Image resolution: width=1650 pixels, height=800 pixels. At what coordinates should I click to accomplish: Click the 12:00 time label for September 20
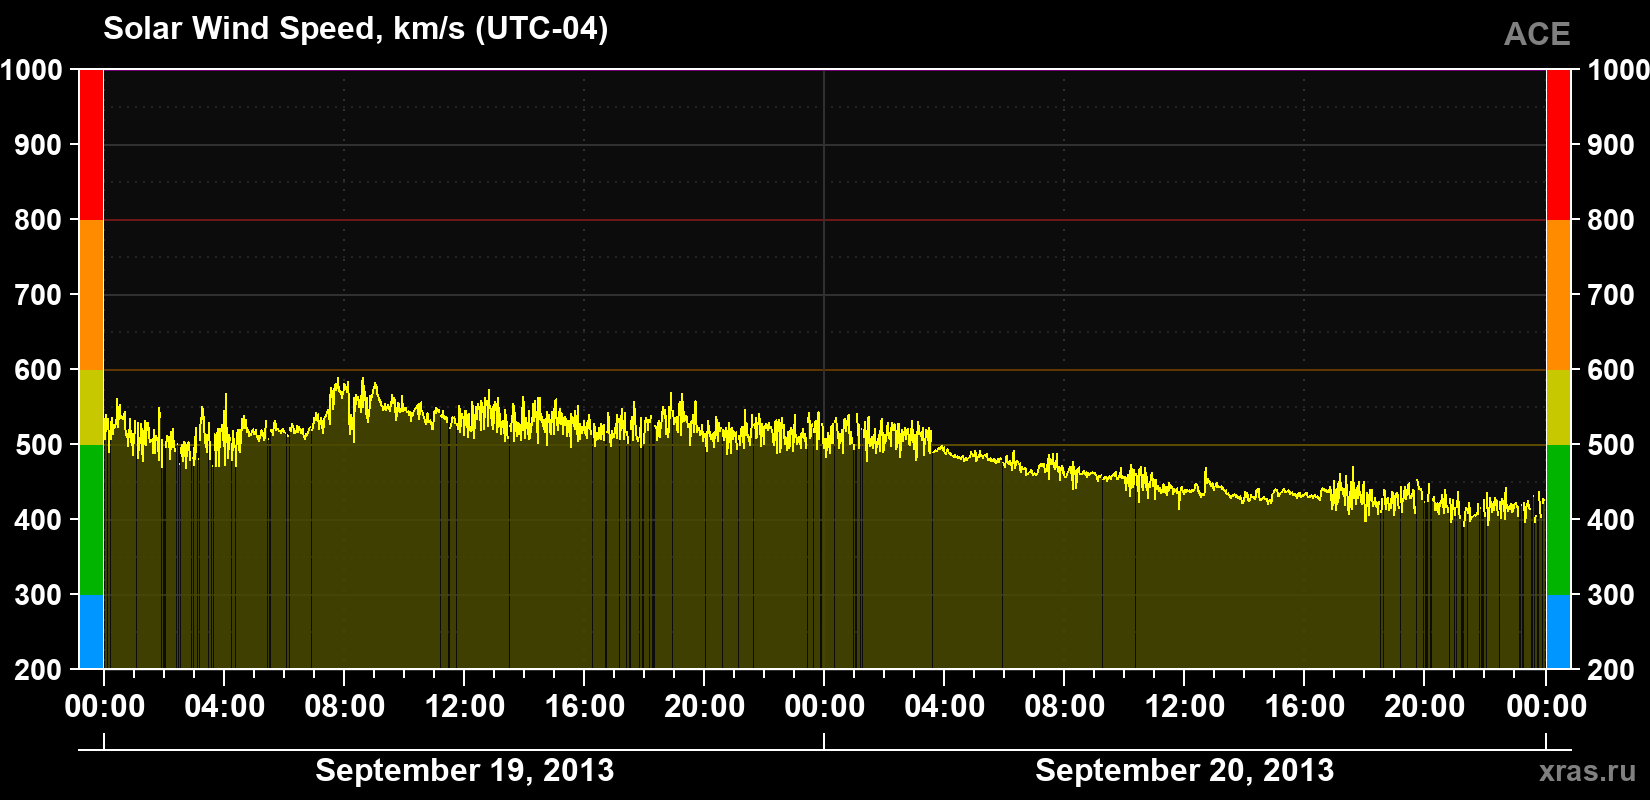(1185, 707)
